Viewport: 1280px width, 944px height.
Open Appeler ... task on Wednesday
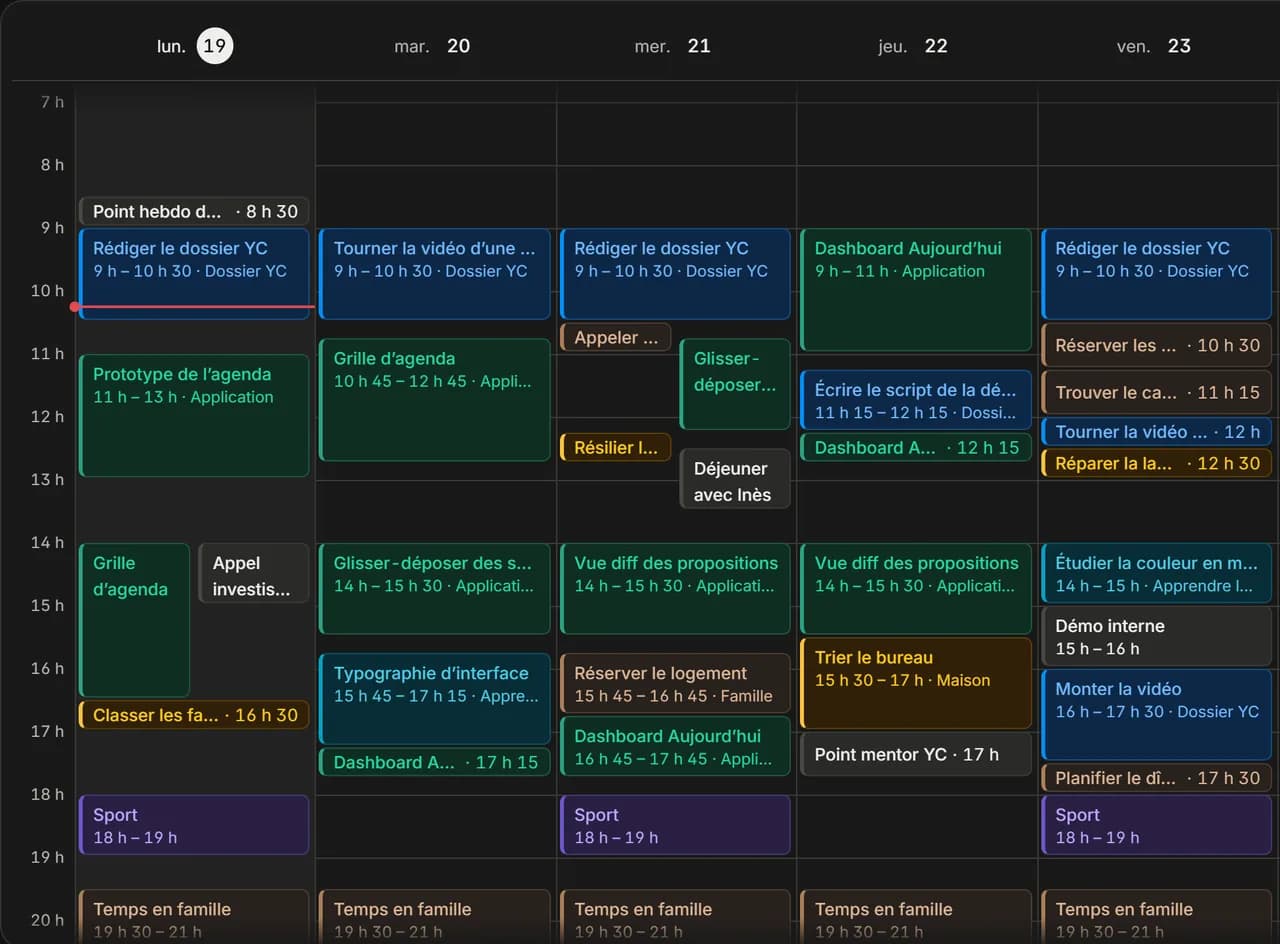tap(615, 337)
